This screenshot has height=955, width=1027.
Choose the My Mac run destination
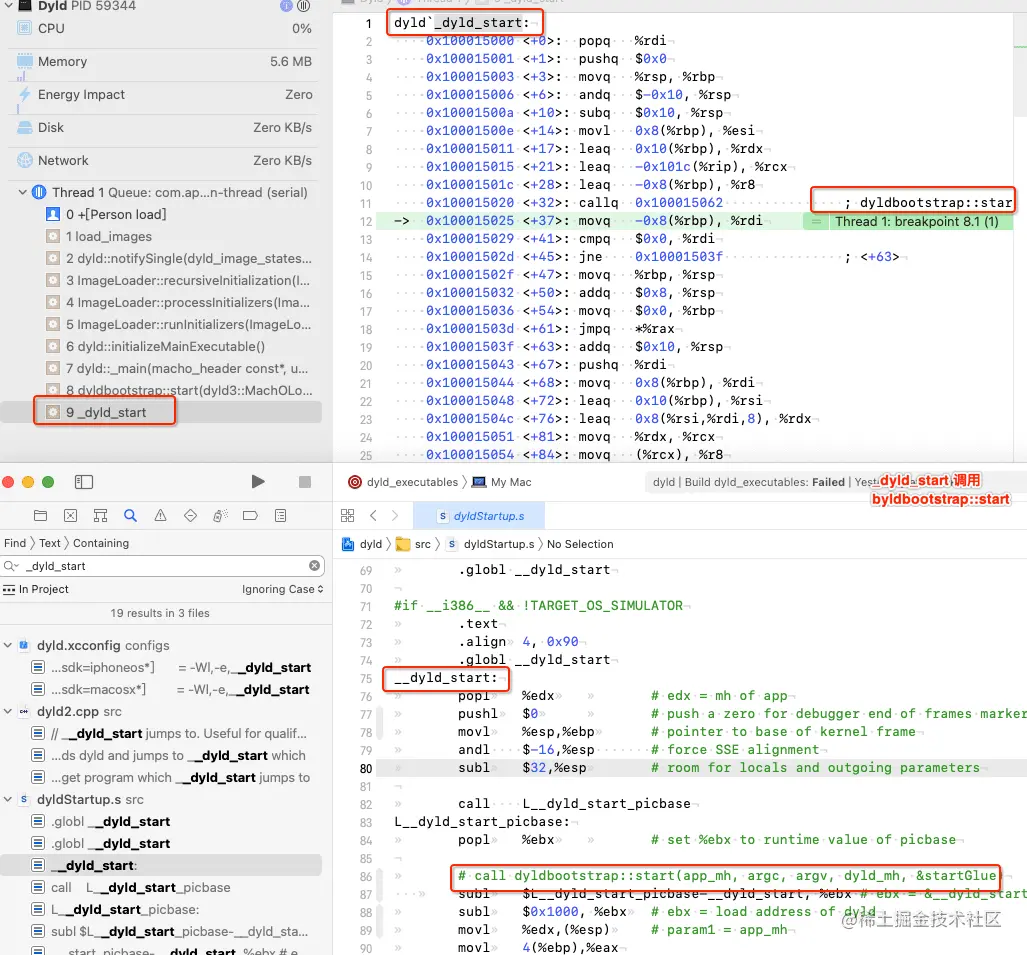point(503,482)
